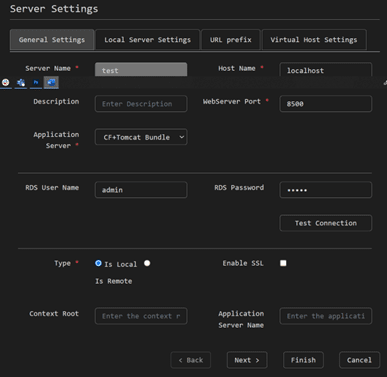This screenshot has height=377, width=387.
Task: Click the WebServer Port label
Action: click(x=232, y=101)
